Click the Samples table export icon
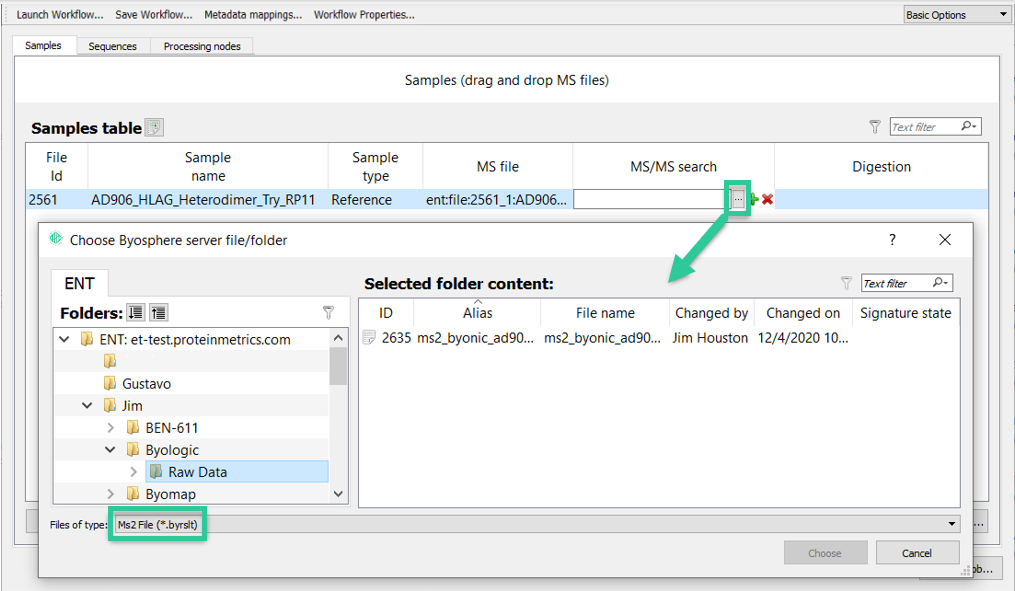 [x=154, y=127]
